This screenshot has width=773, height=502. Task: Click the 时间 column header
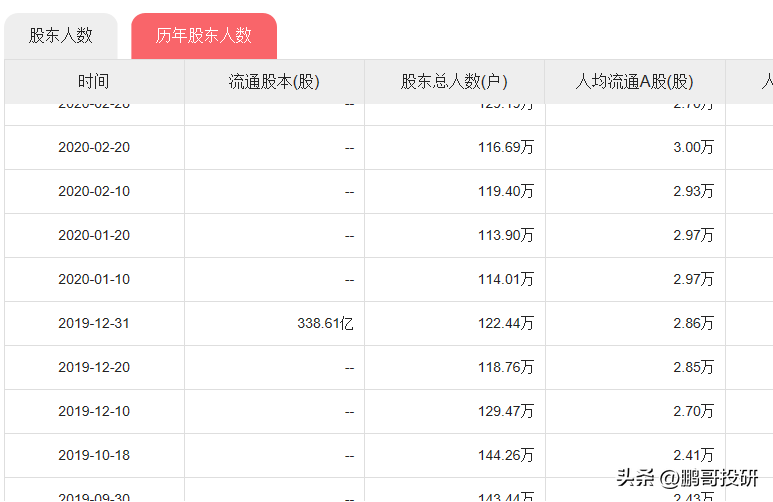coord(94,82)
